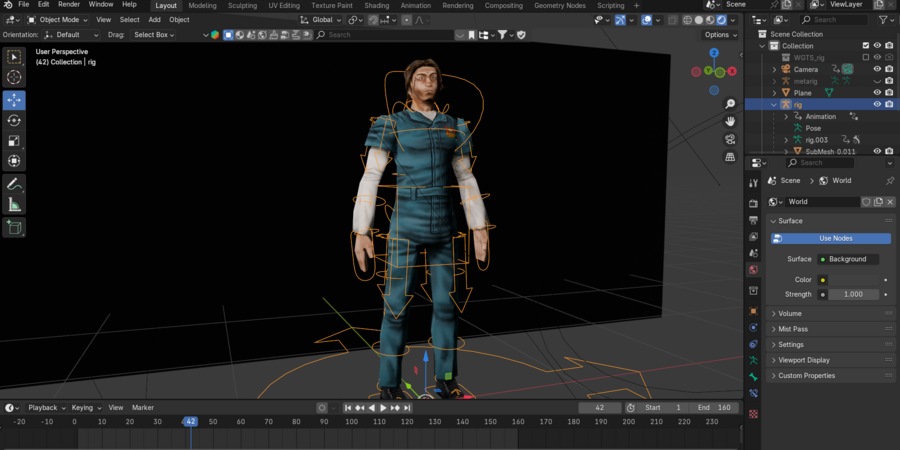Click the World Color swatch
This screenshot has height=450, width=900.
tap(852, 280)
